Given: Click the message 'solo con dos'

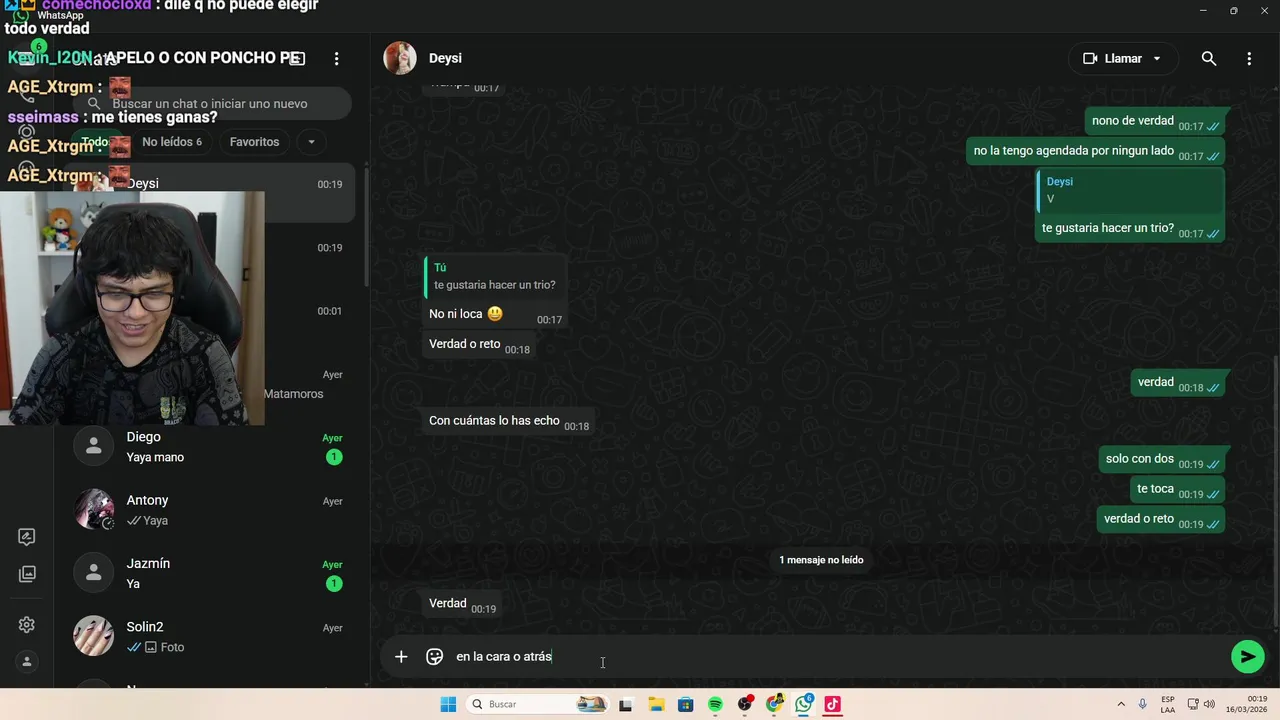Looking at the screenshot, I should [x=1161, y=460].
